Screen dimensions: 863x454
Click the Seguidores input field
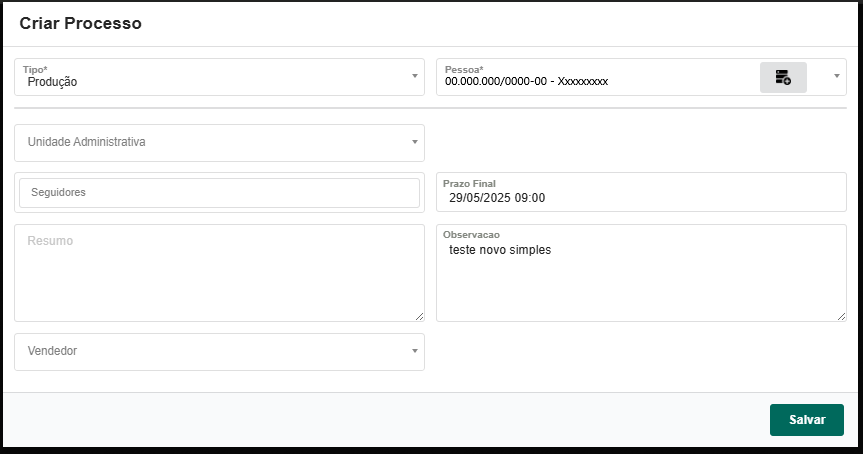219,192
